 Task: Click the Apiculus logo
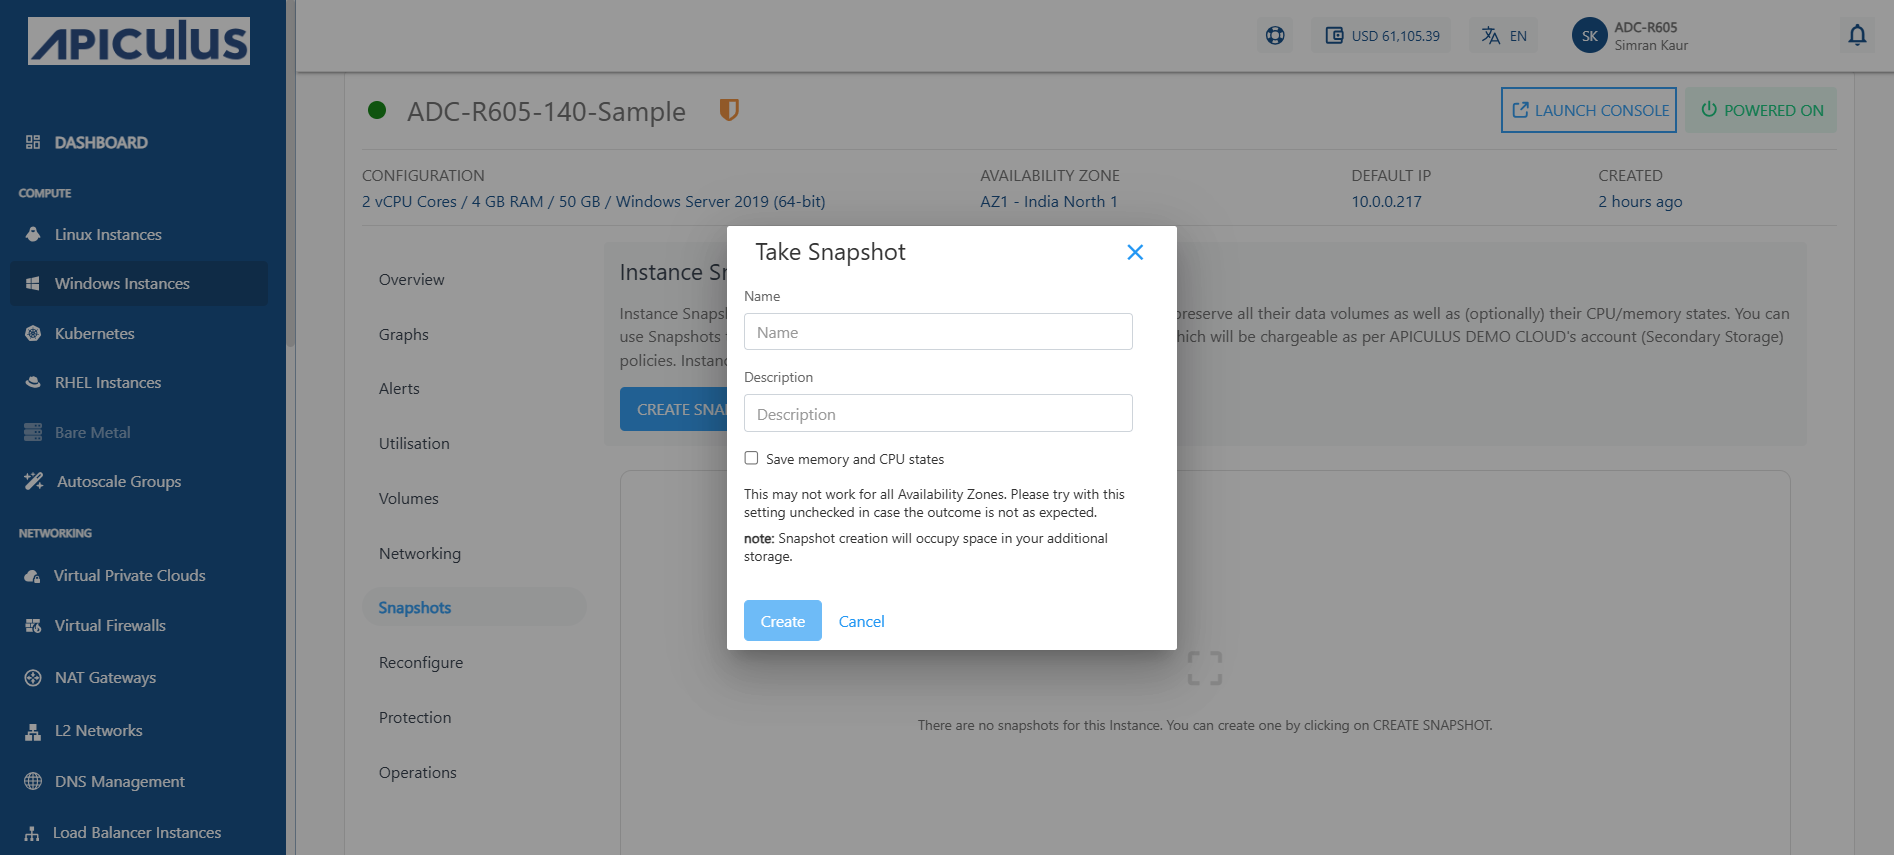[139, 42]
